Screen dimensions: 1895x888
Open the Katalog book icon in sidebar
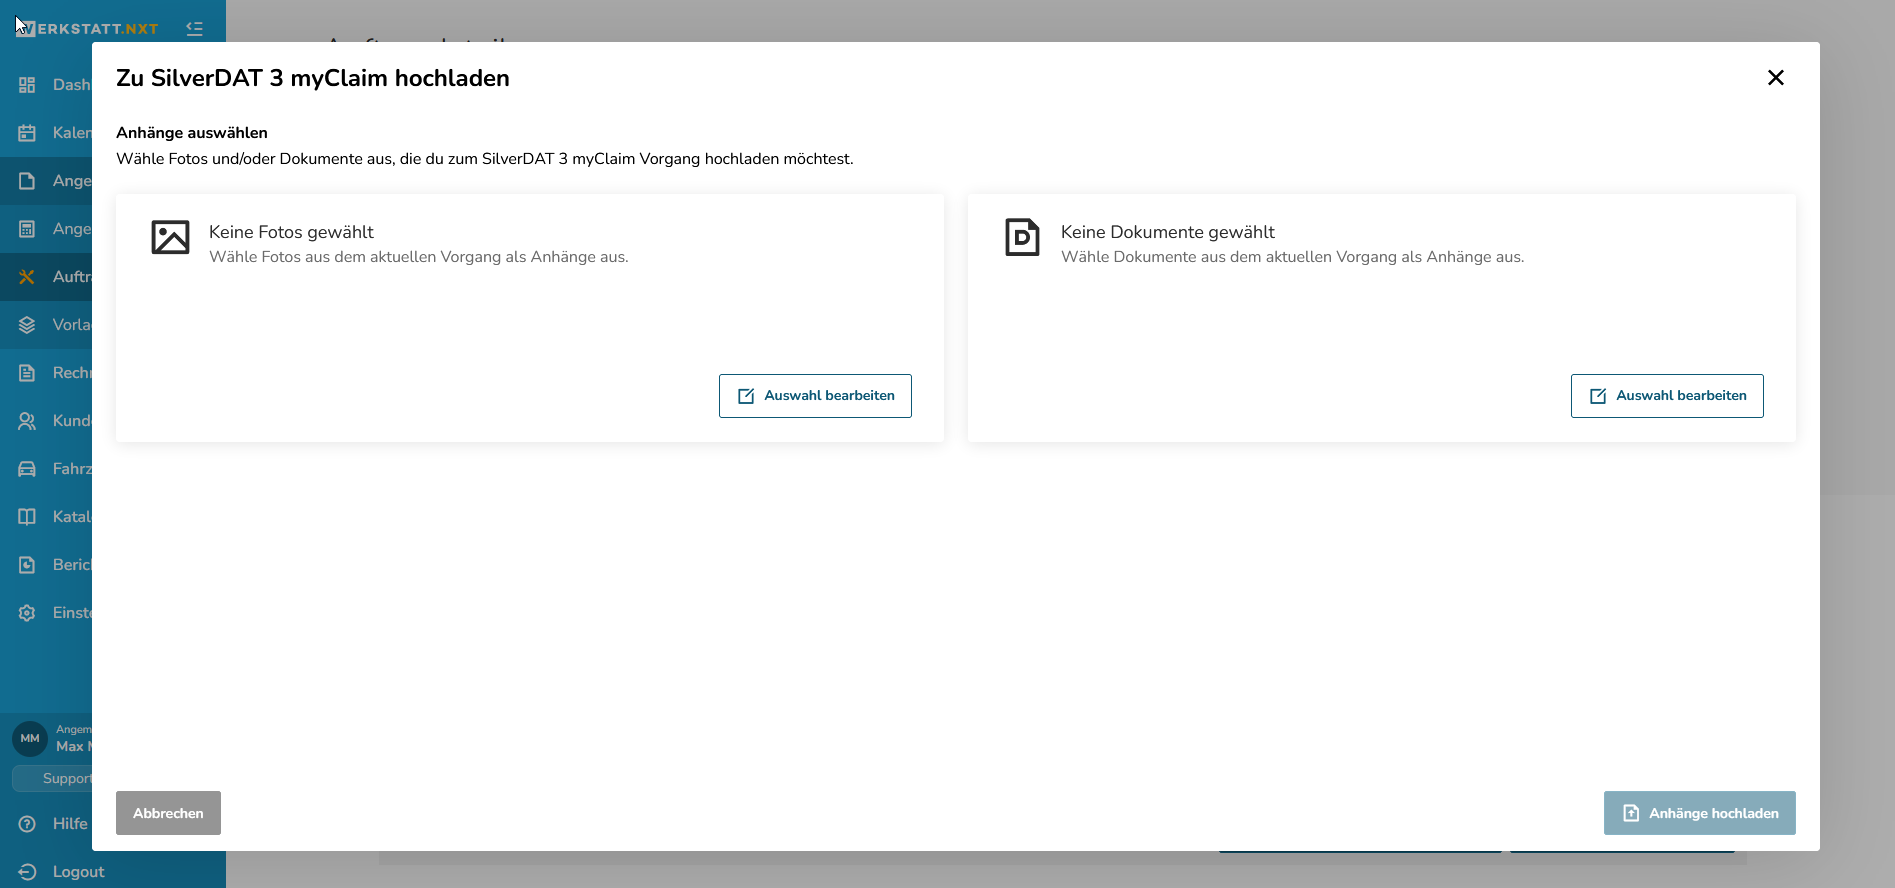click(x=27, y=517)
